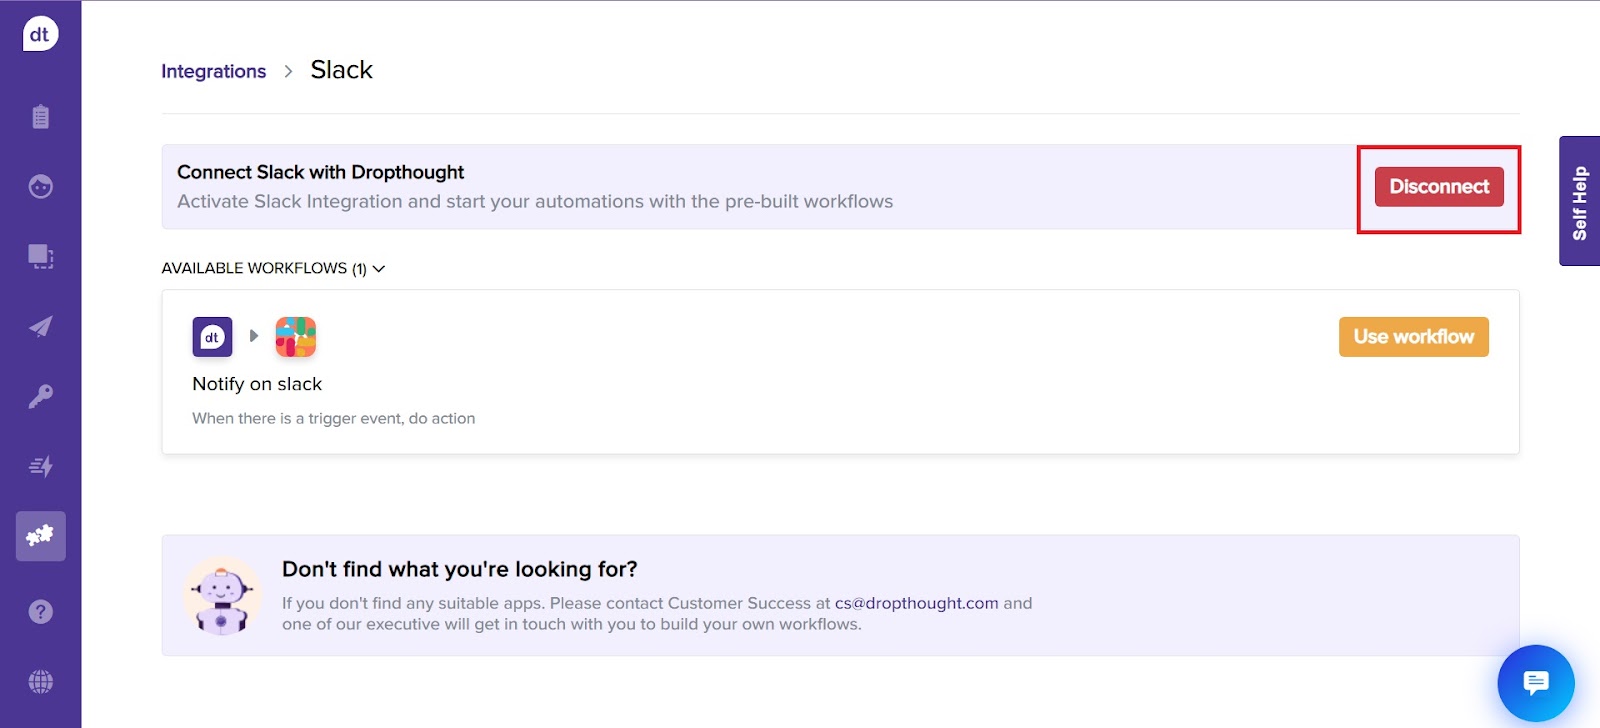Open the clipboard icon in sidebar
Screen dimensions: 1600x728
click(x=40, y=117)
